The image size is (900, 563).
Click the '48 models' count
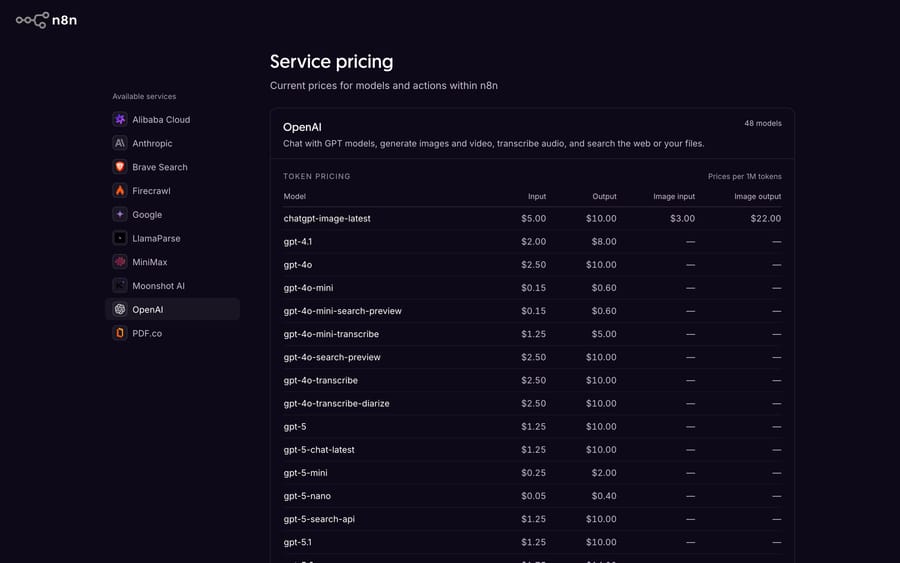point(763,123)
